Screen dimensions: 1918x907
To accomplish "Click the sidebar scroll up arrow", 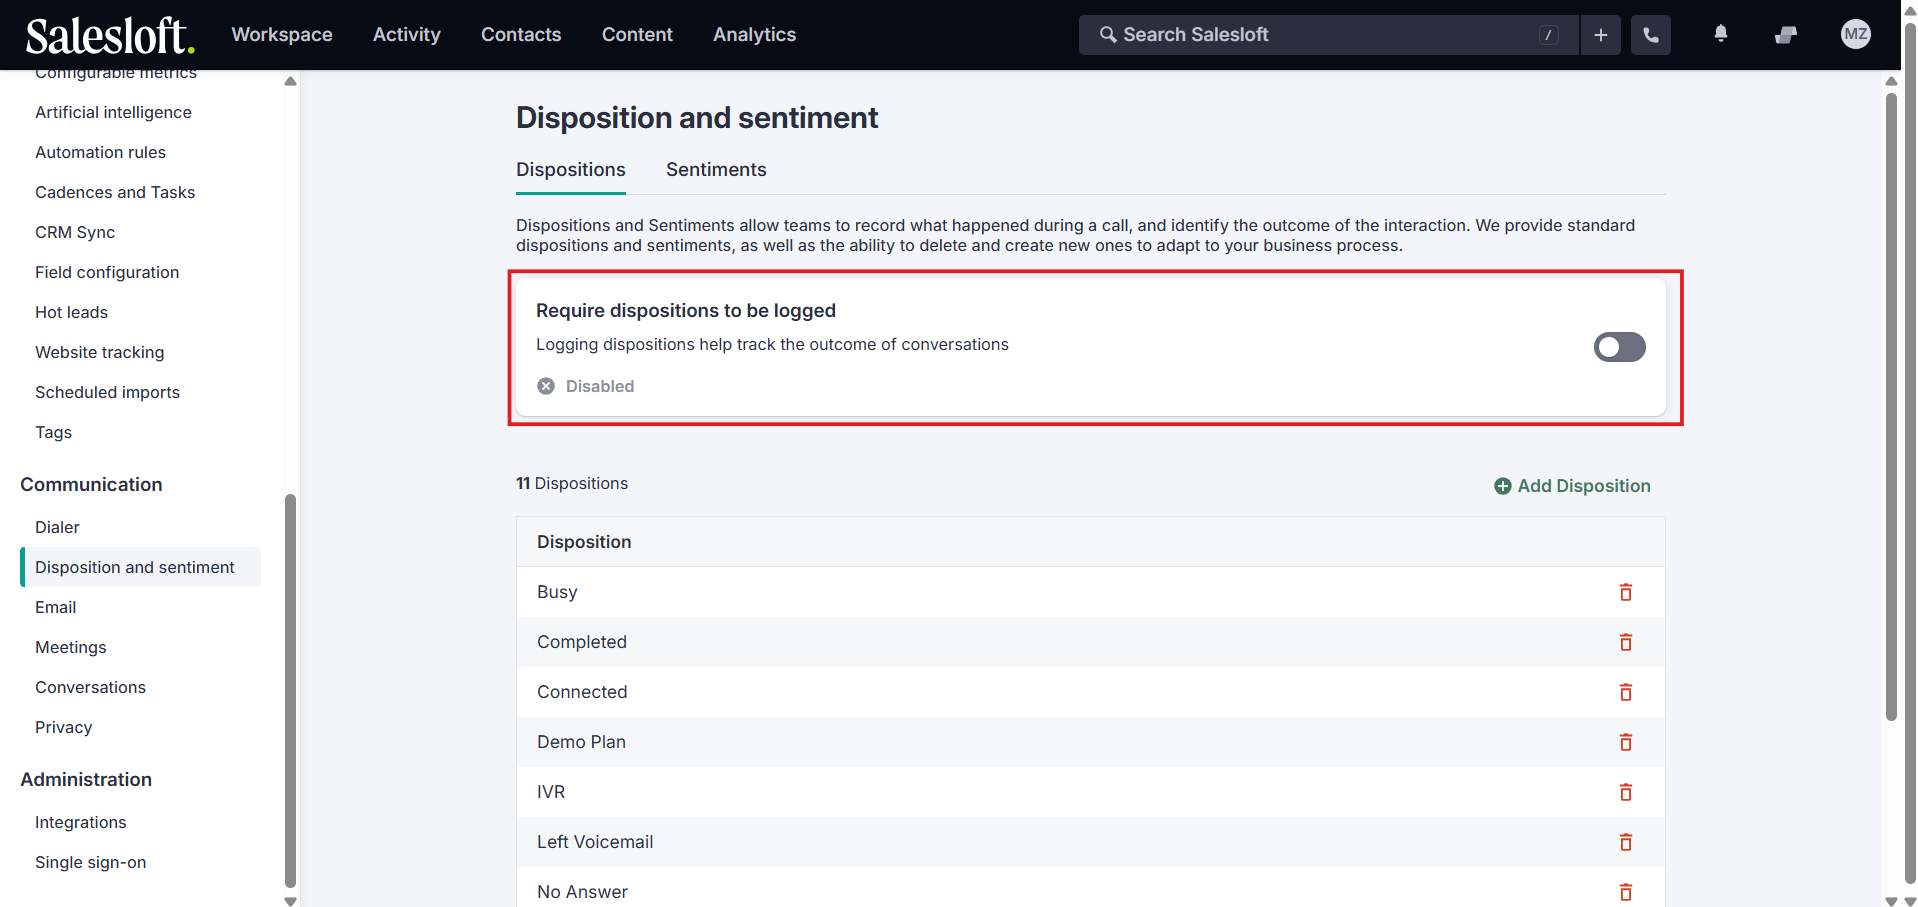I will [290, 81].
